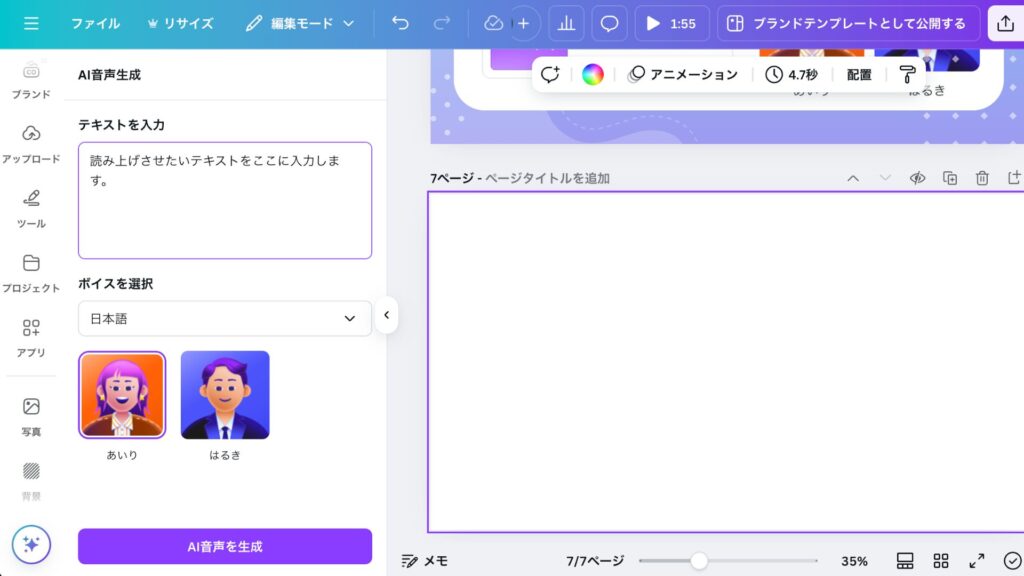
Task: Open the hamburger main menu
Action: tap(31, 24)
